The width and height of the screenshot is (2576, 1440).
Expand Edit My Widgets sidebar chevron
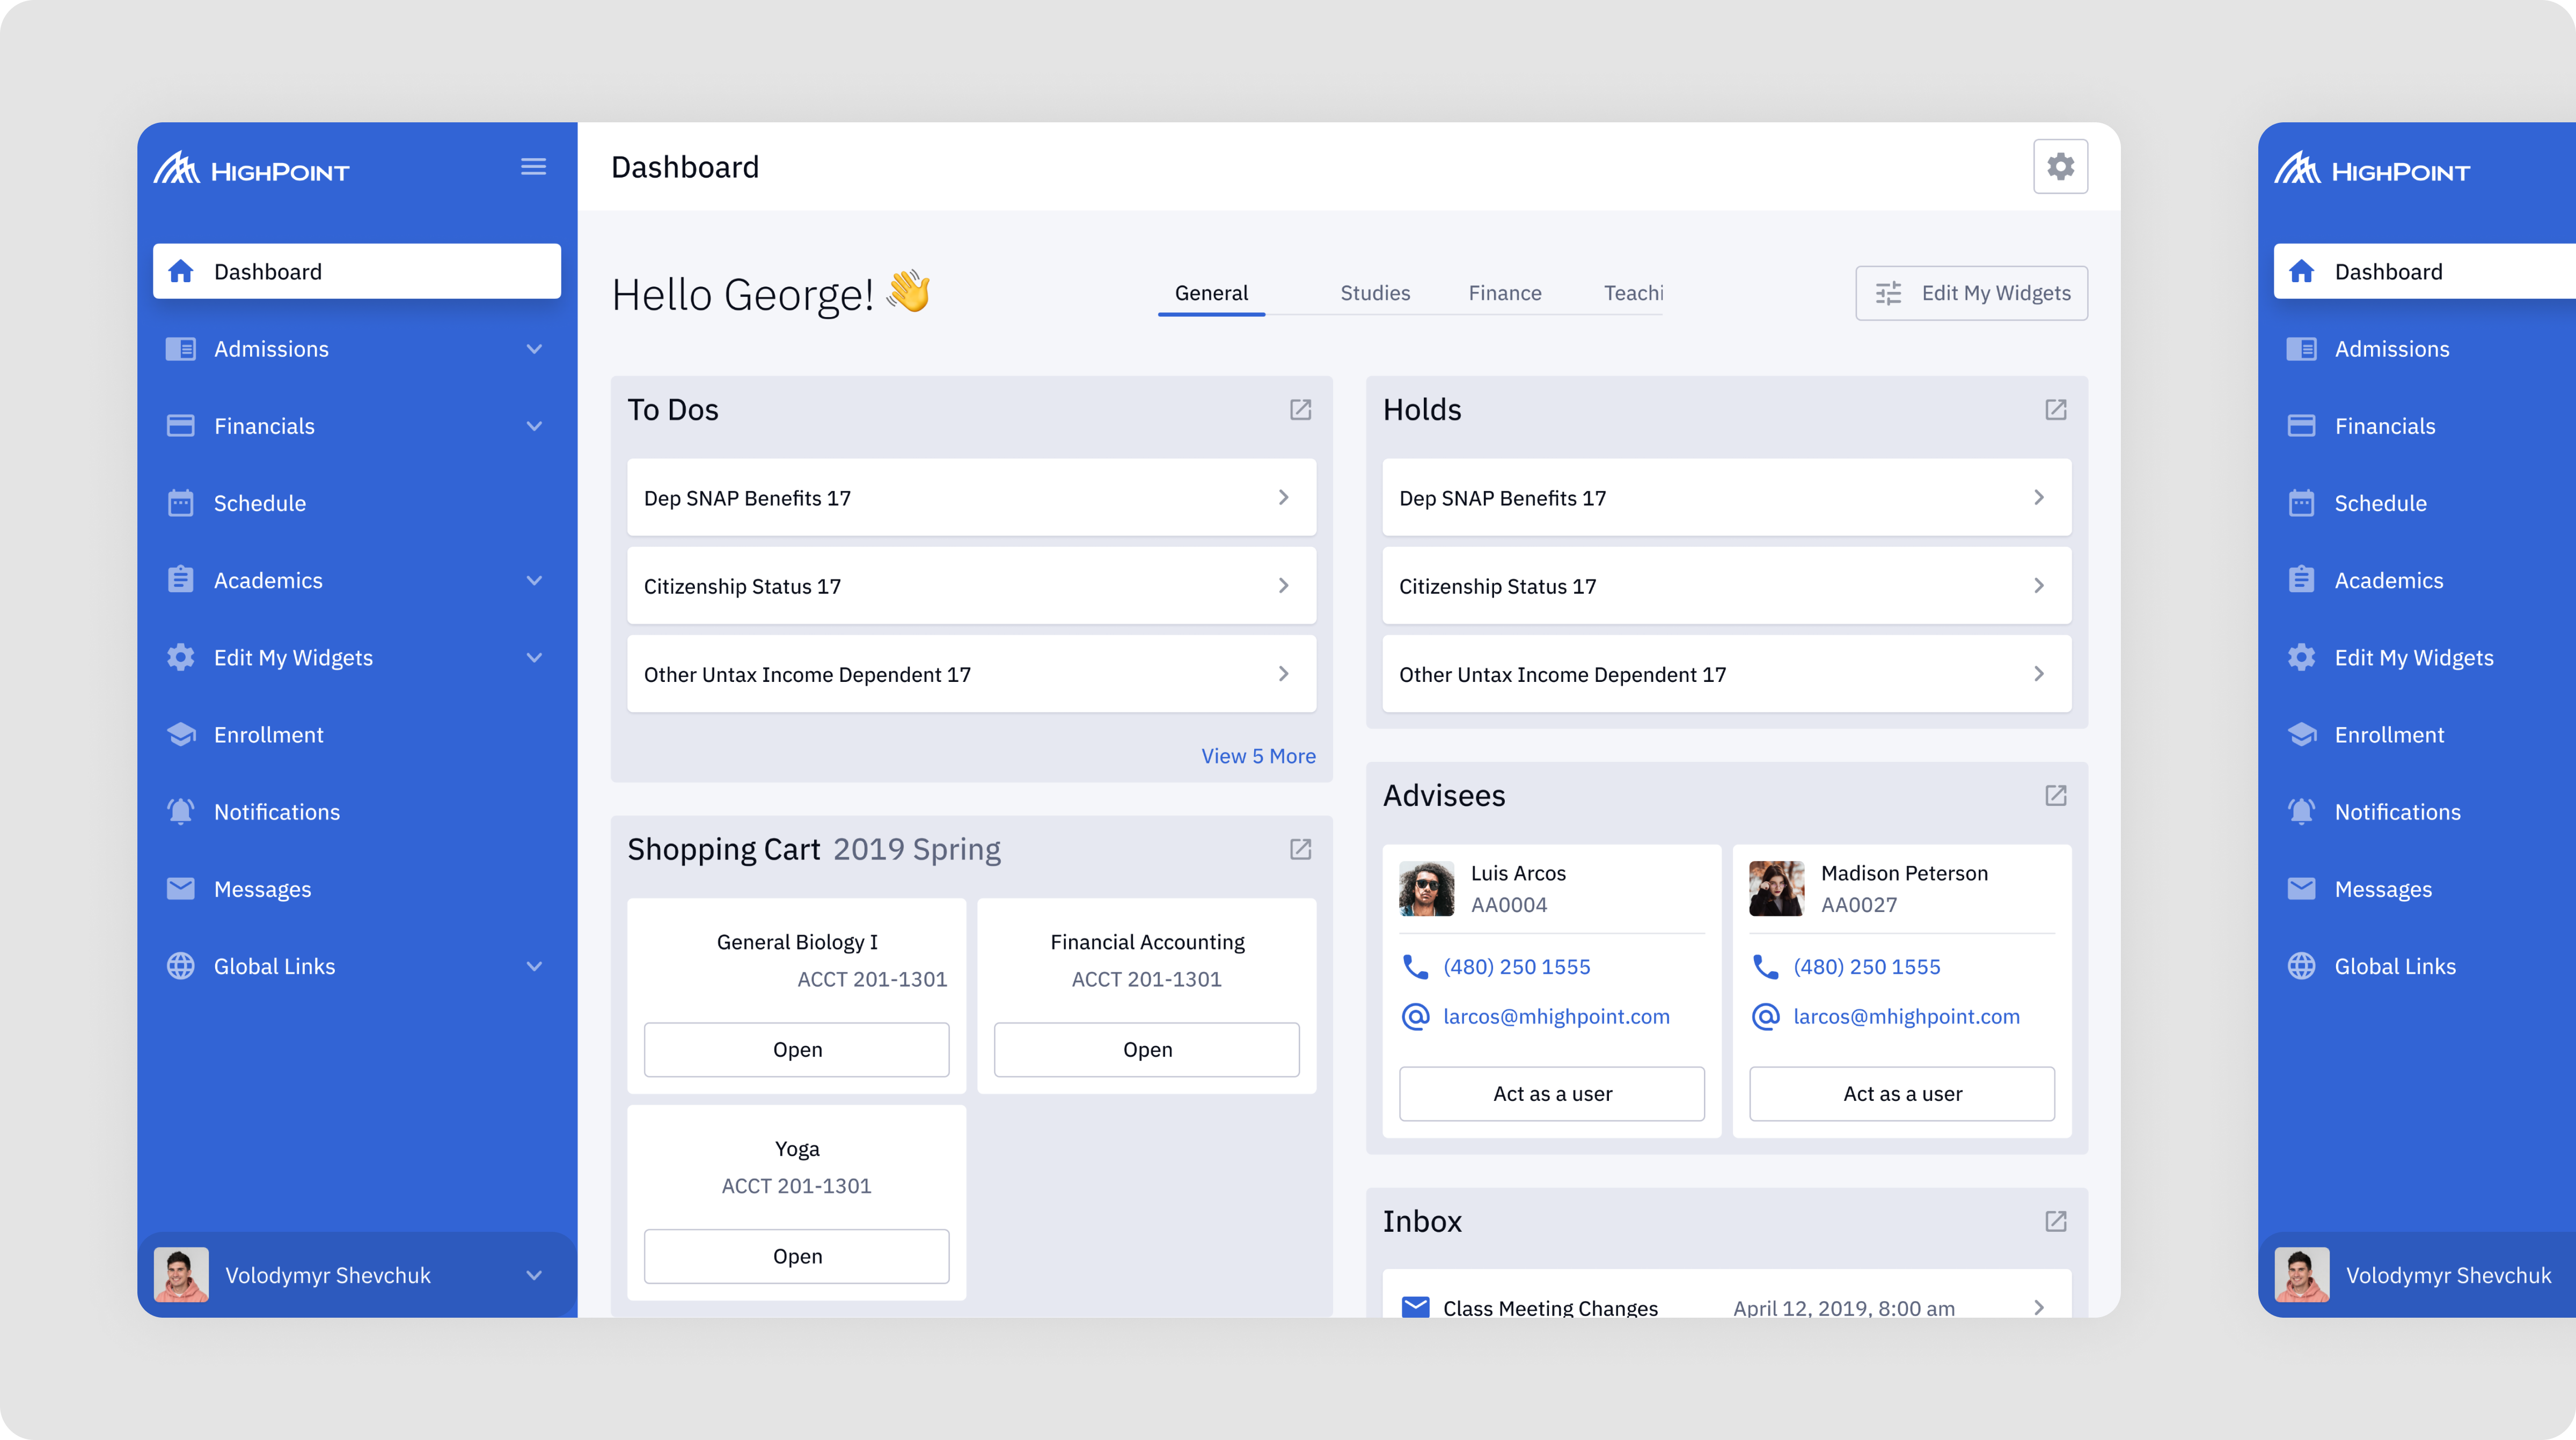pos(534,658)
